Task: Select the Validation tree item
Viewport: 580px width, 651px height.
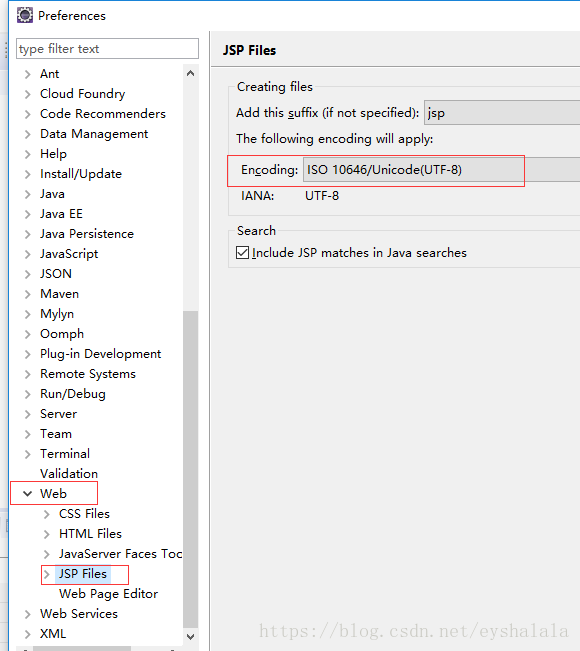Action: pos(69,474)
